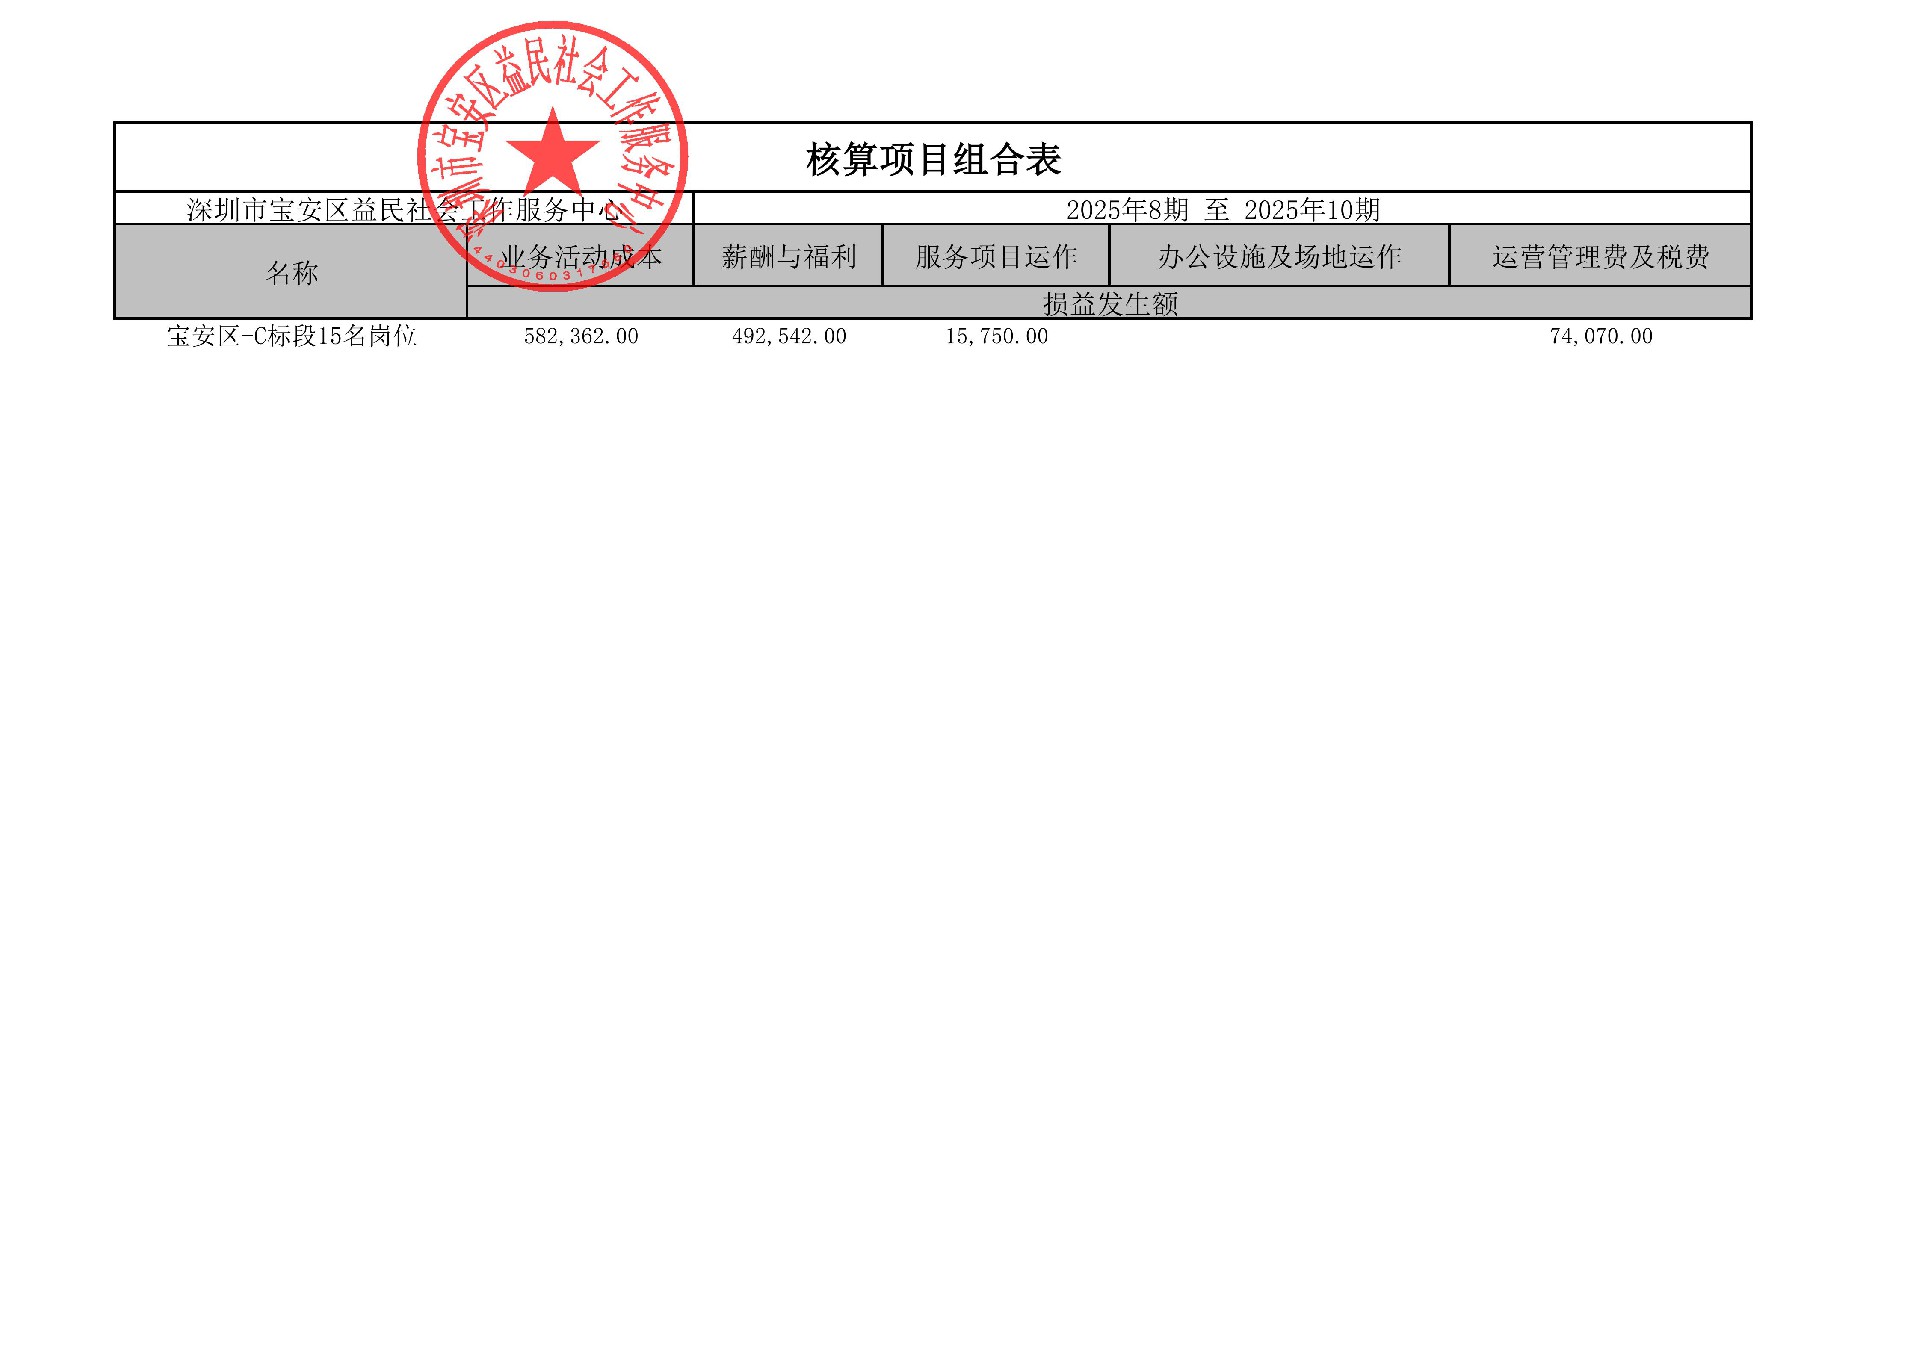Click the 损益发生额 subheader row
Screen dimensions: 1920x1357
coord(1109,303)
